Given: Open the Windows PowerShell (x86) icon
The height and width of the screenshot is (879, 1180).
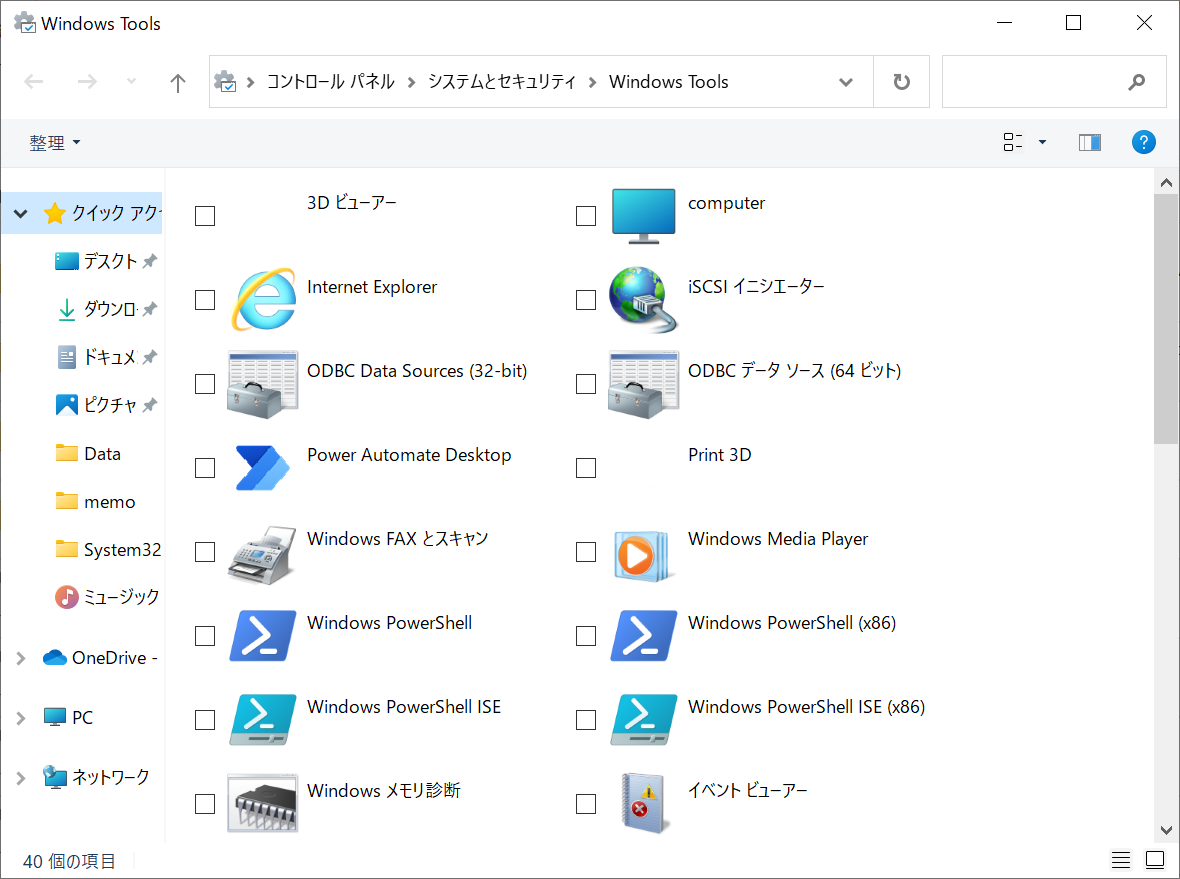Looking at the screenshot, I should click(x=643, y=636).
